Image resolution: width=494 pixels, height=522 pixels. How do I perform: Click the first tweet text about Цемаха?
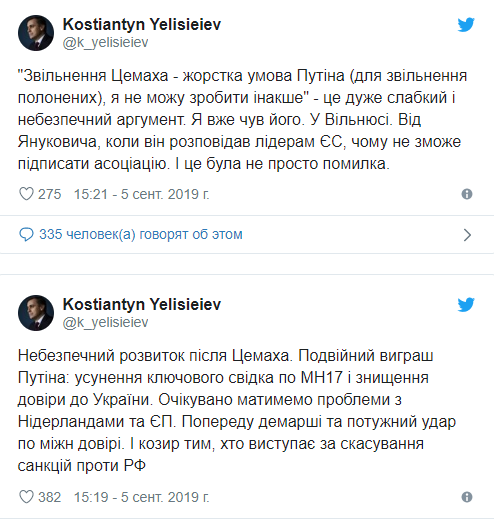(x=242, y=120)
